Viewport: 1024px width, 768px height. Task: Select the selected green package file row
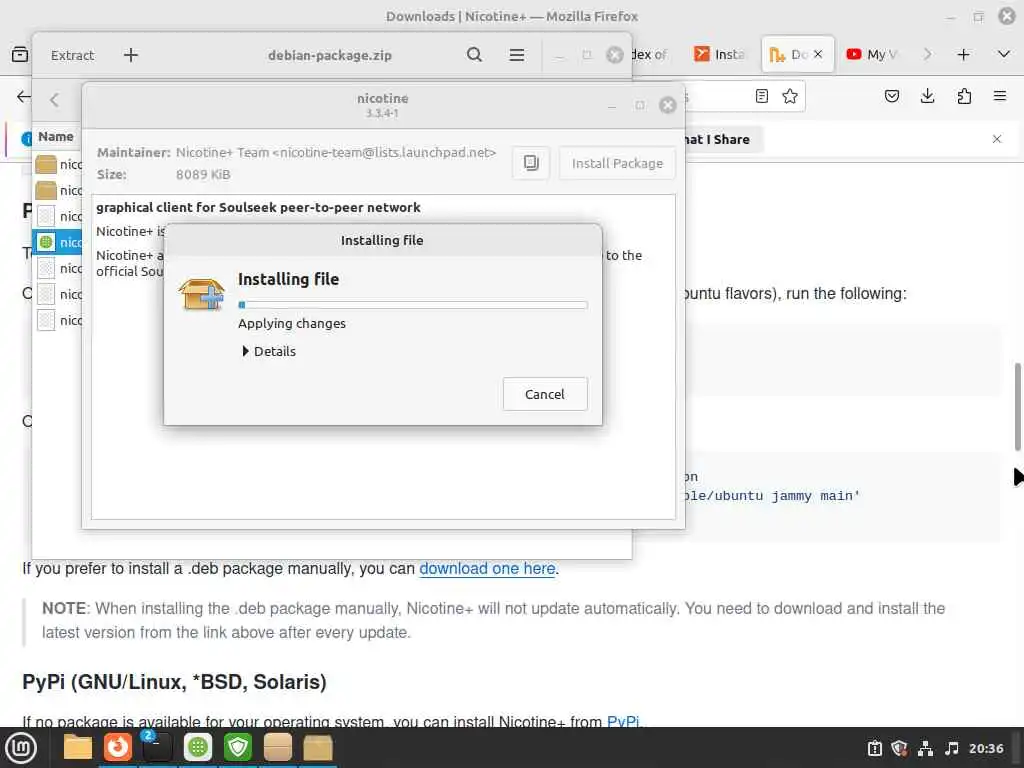click(x=57, y=242)
